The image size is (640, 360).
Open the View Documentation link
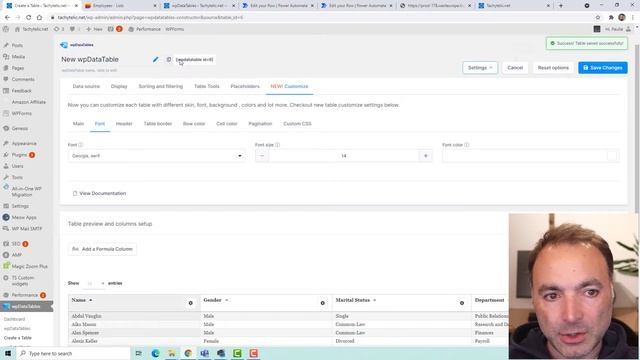99,193
